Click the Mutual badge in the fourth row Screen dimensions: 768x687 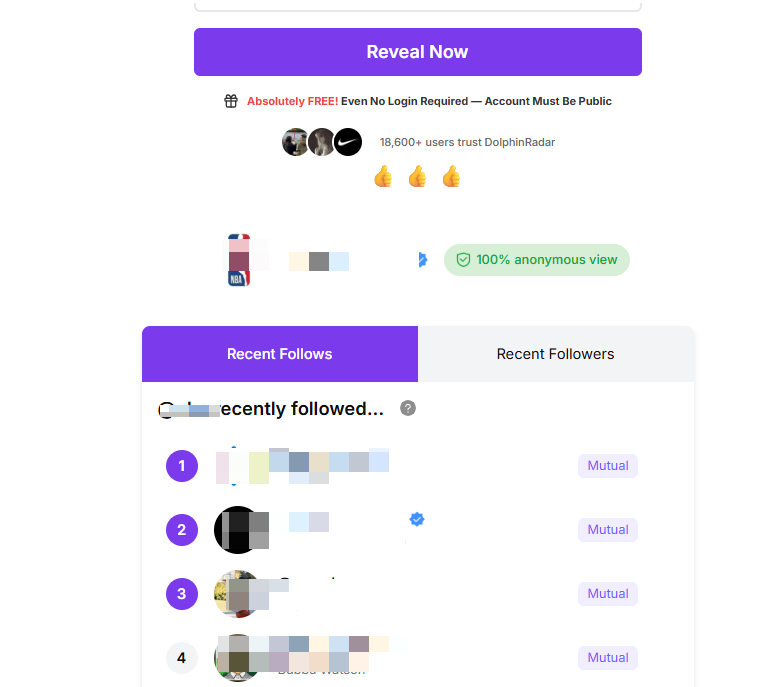pyautogui.click(x=607, y=658)
